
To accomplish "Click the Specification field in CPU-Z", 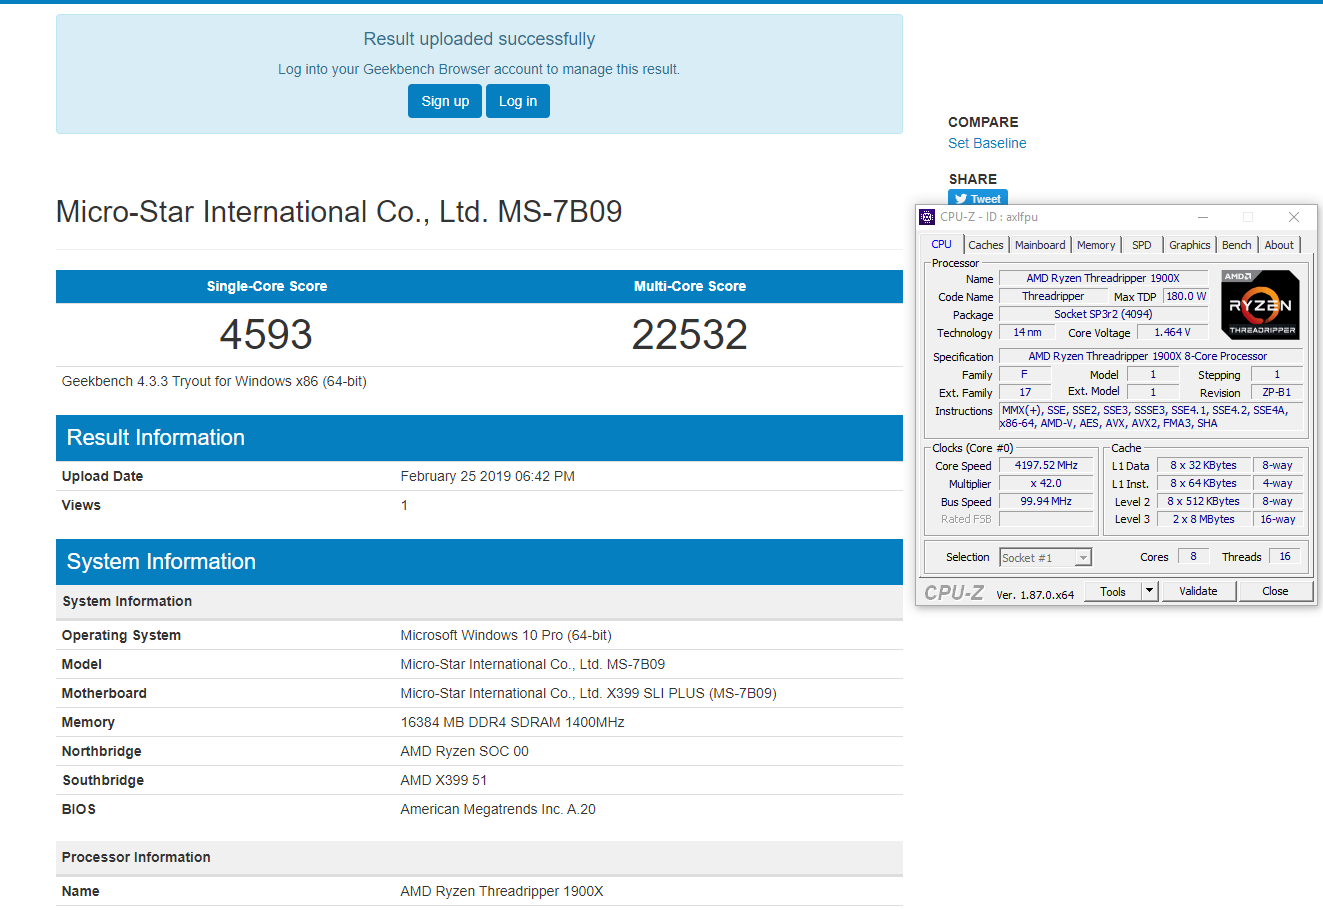I will (x=1150, y=356).
